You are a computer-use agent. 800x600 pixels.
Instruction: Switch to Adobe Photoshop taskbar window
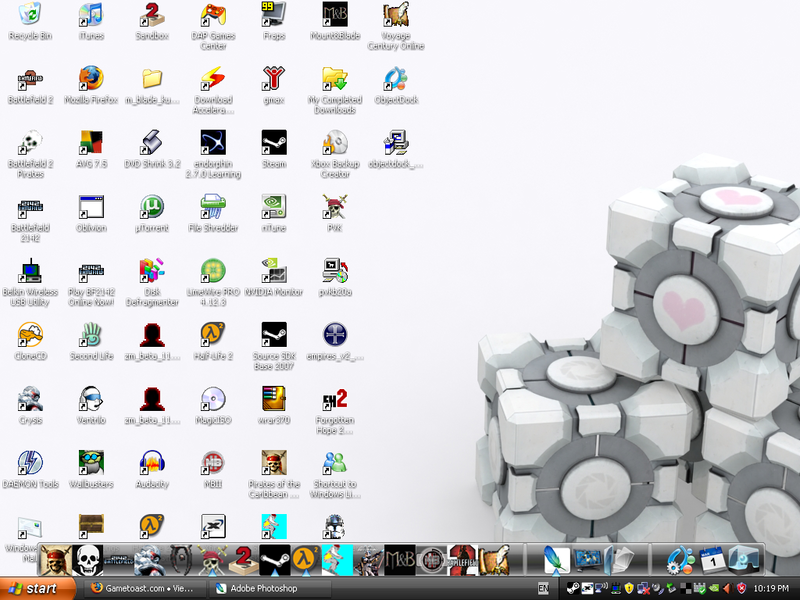click(269, 588)
